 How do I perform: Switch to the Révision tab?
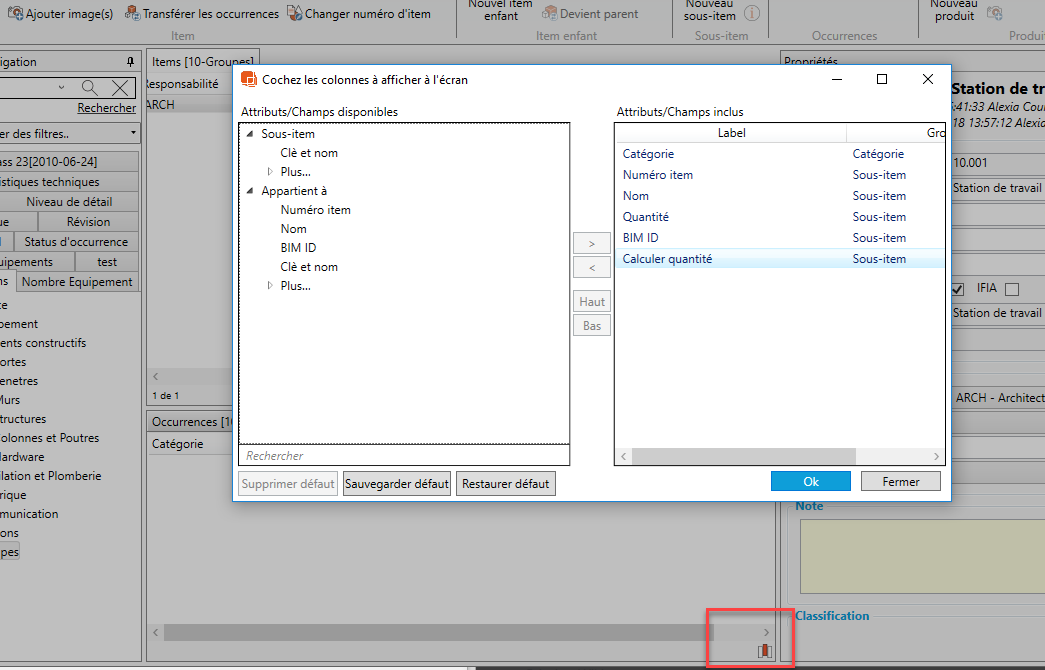pos(88,222)
